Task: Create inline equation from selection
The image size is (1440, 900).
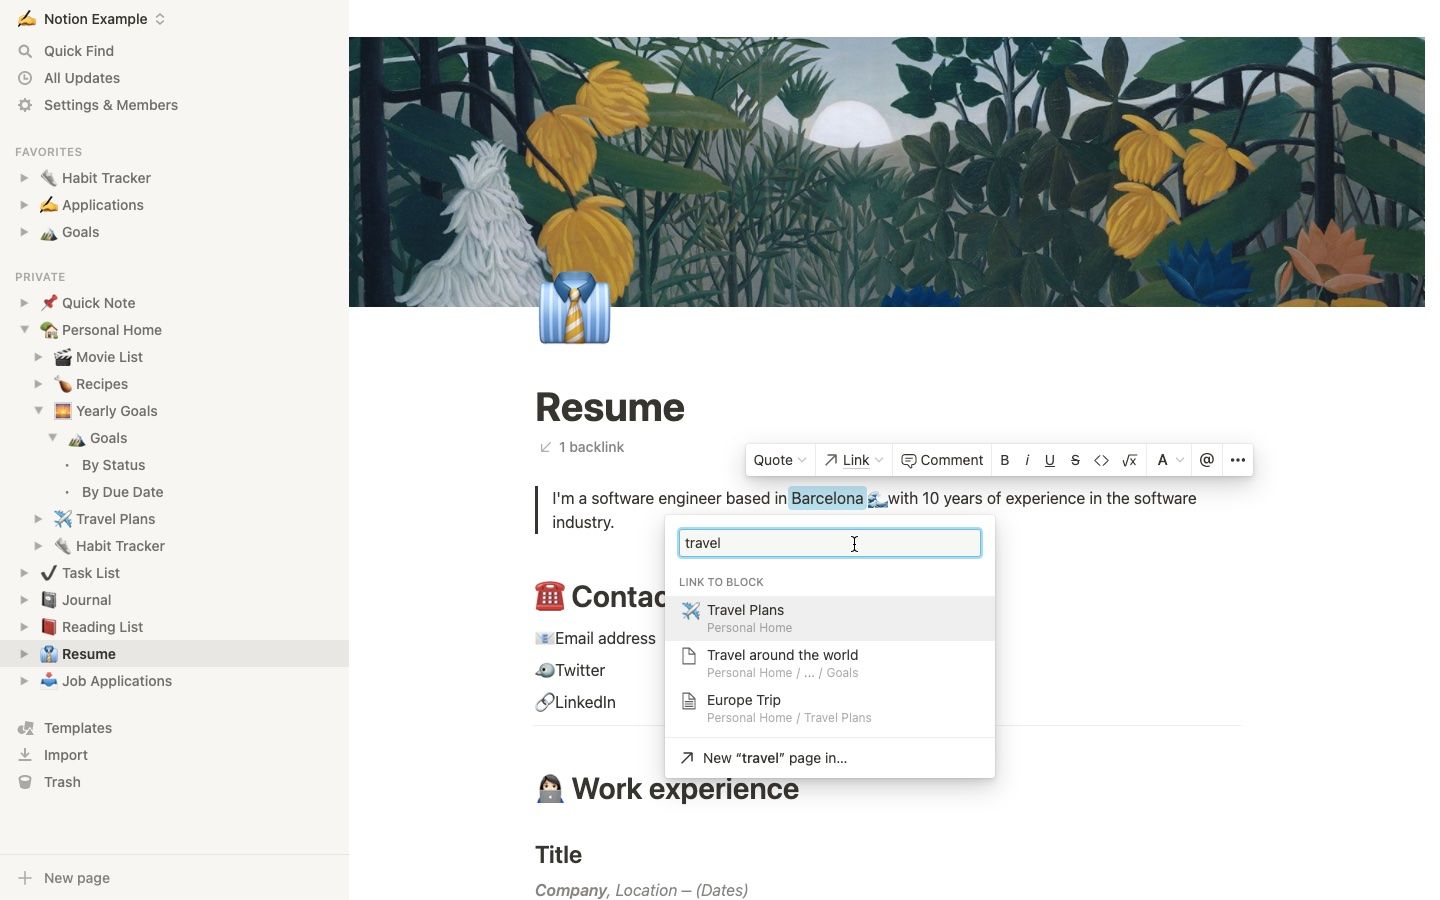Action: [x=1129, y=460]
